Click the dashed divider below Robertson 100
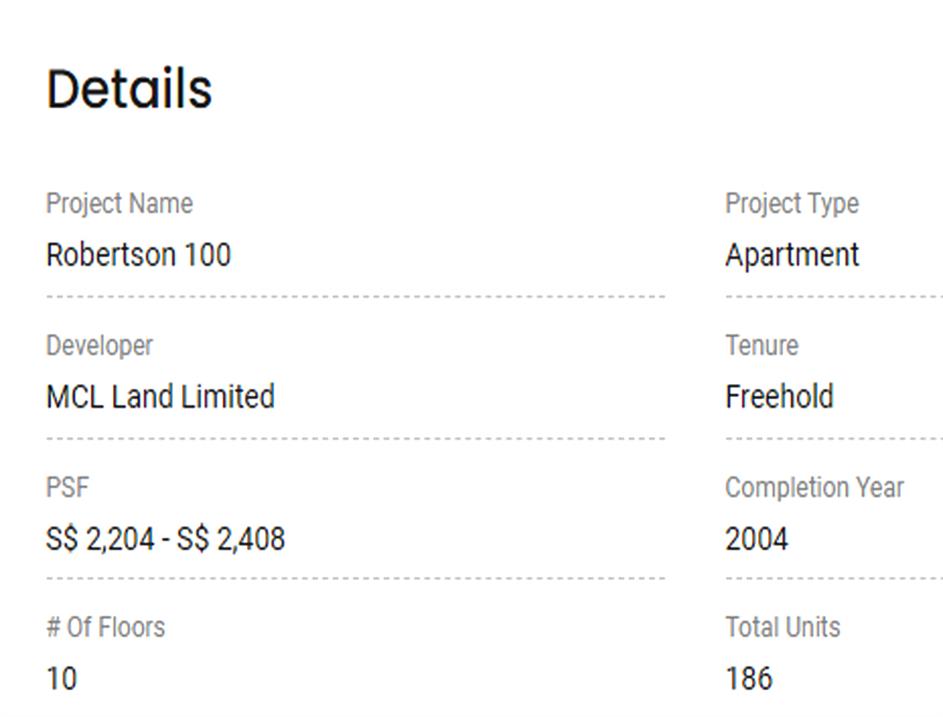 pos(355,296)
